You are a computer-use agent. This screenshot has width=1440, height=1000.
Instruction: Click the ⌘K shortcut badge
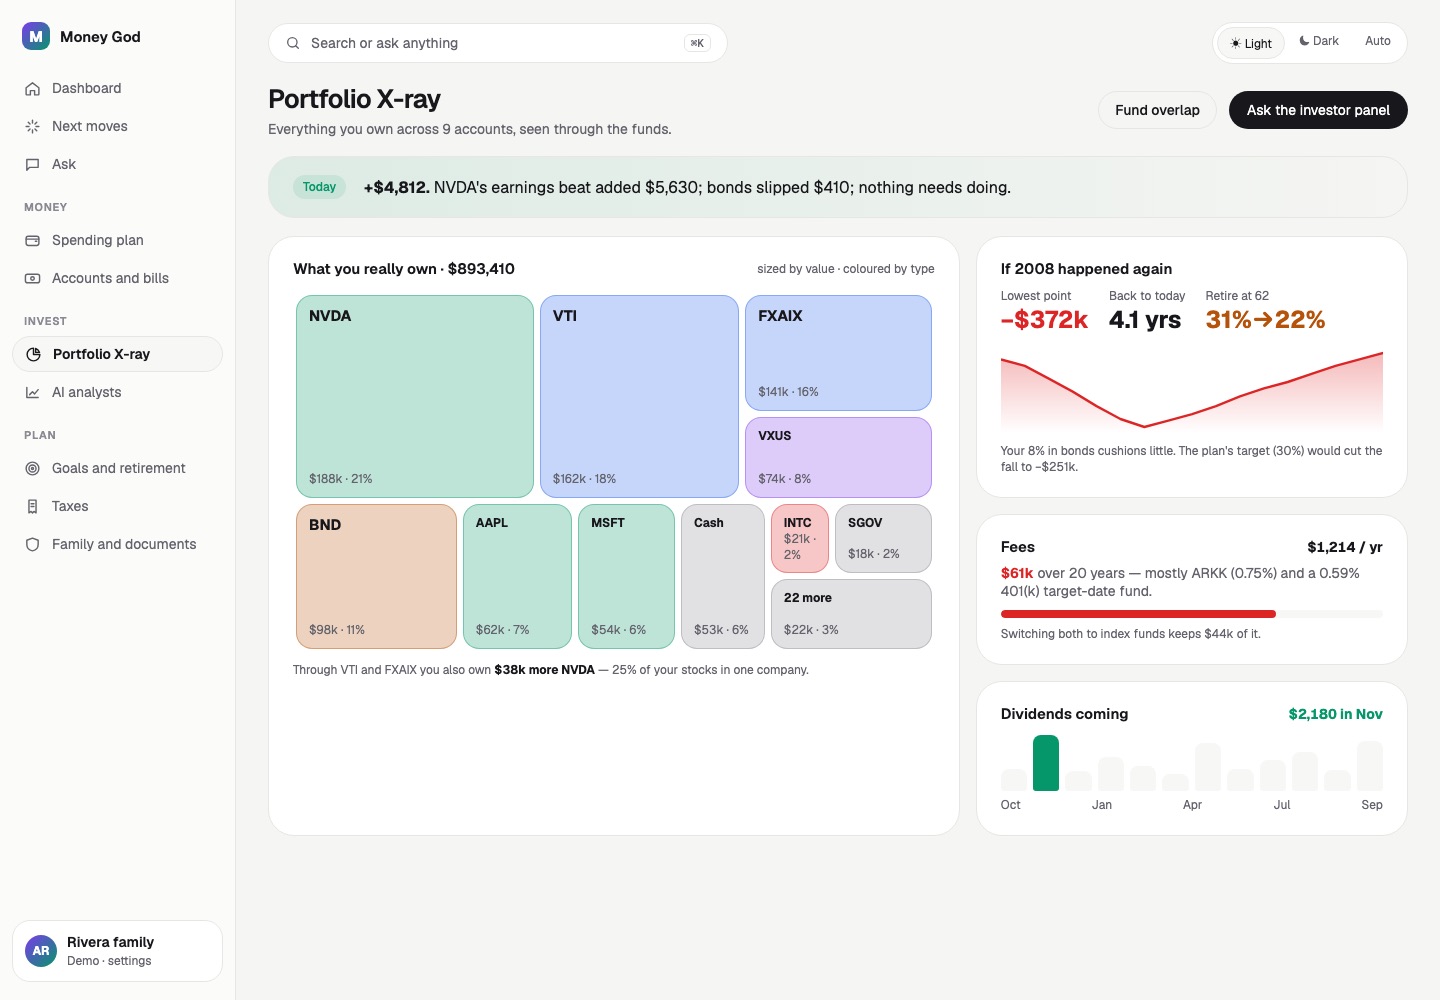pos(697,43)
